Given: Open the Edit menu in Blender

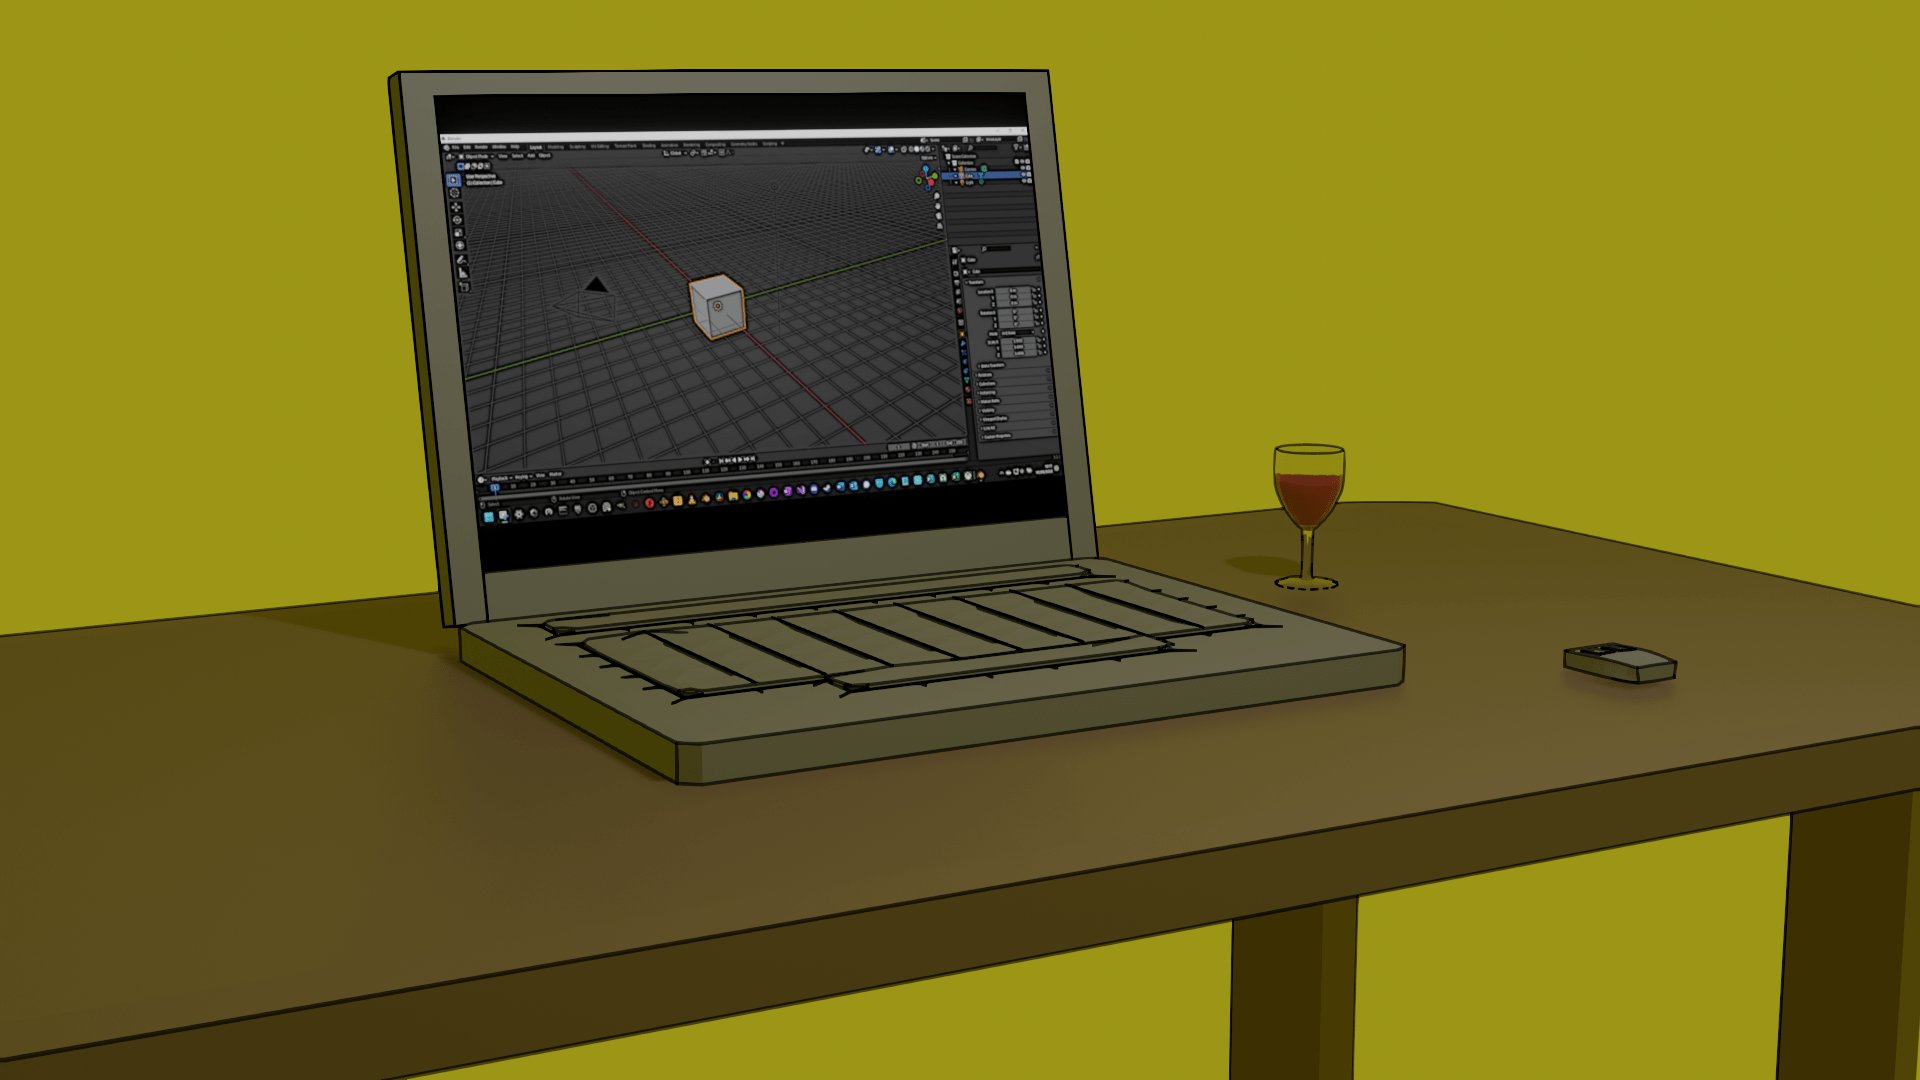Looking at the screenshot, I should (467, 146).
